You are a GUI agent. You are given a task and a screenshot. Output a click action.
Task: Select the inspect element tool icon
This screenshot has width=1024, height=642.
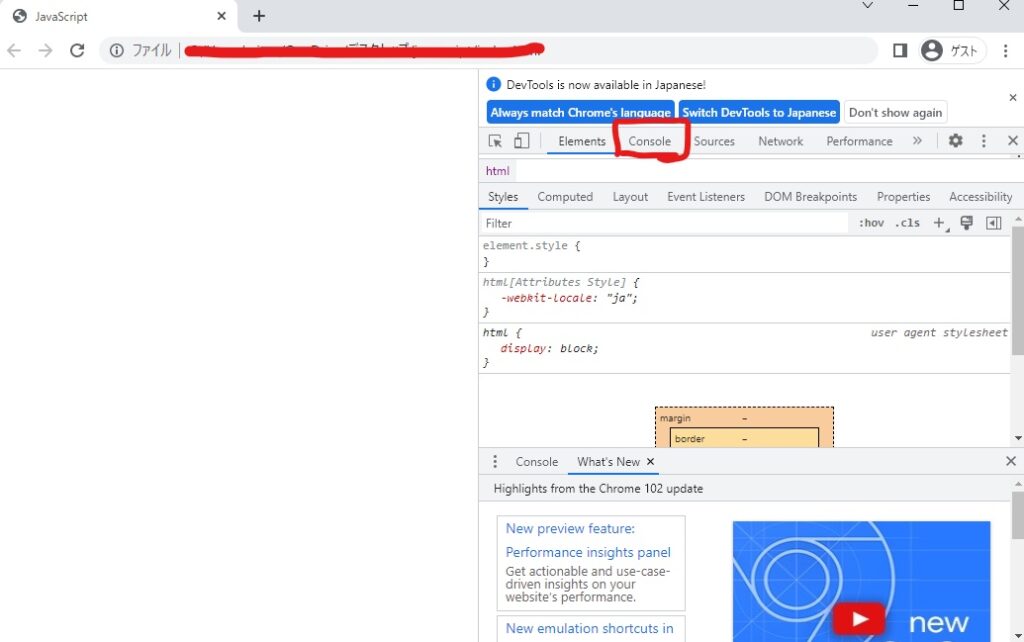[x=495, y=141]
